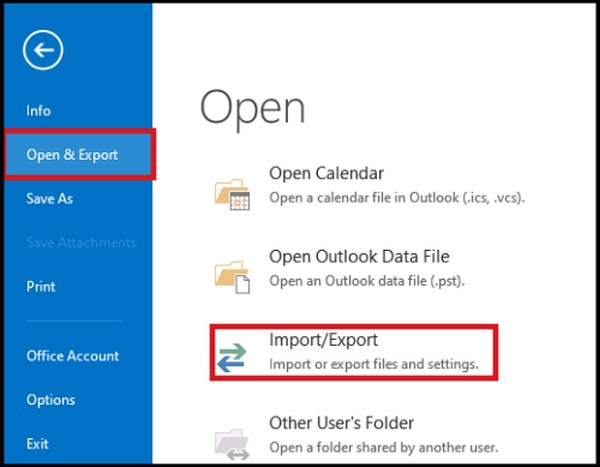600x467 pixels.
Task: Open the Info tab in sidebar
Action: (38, 111)
